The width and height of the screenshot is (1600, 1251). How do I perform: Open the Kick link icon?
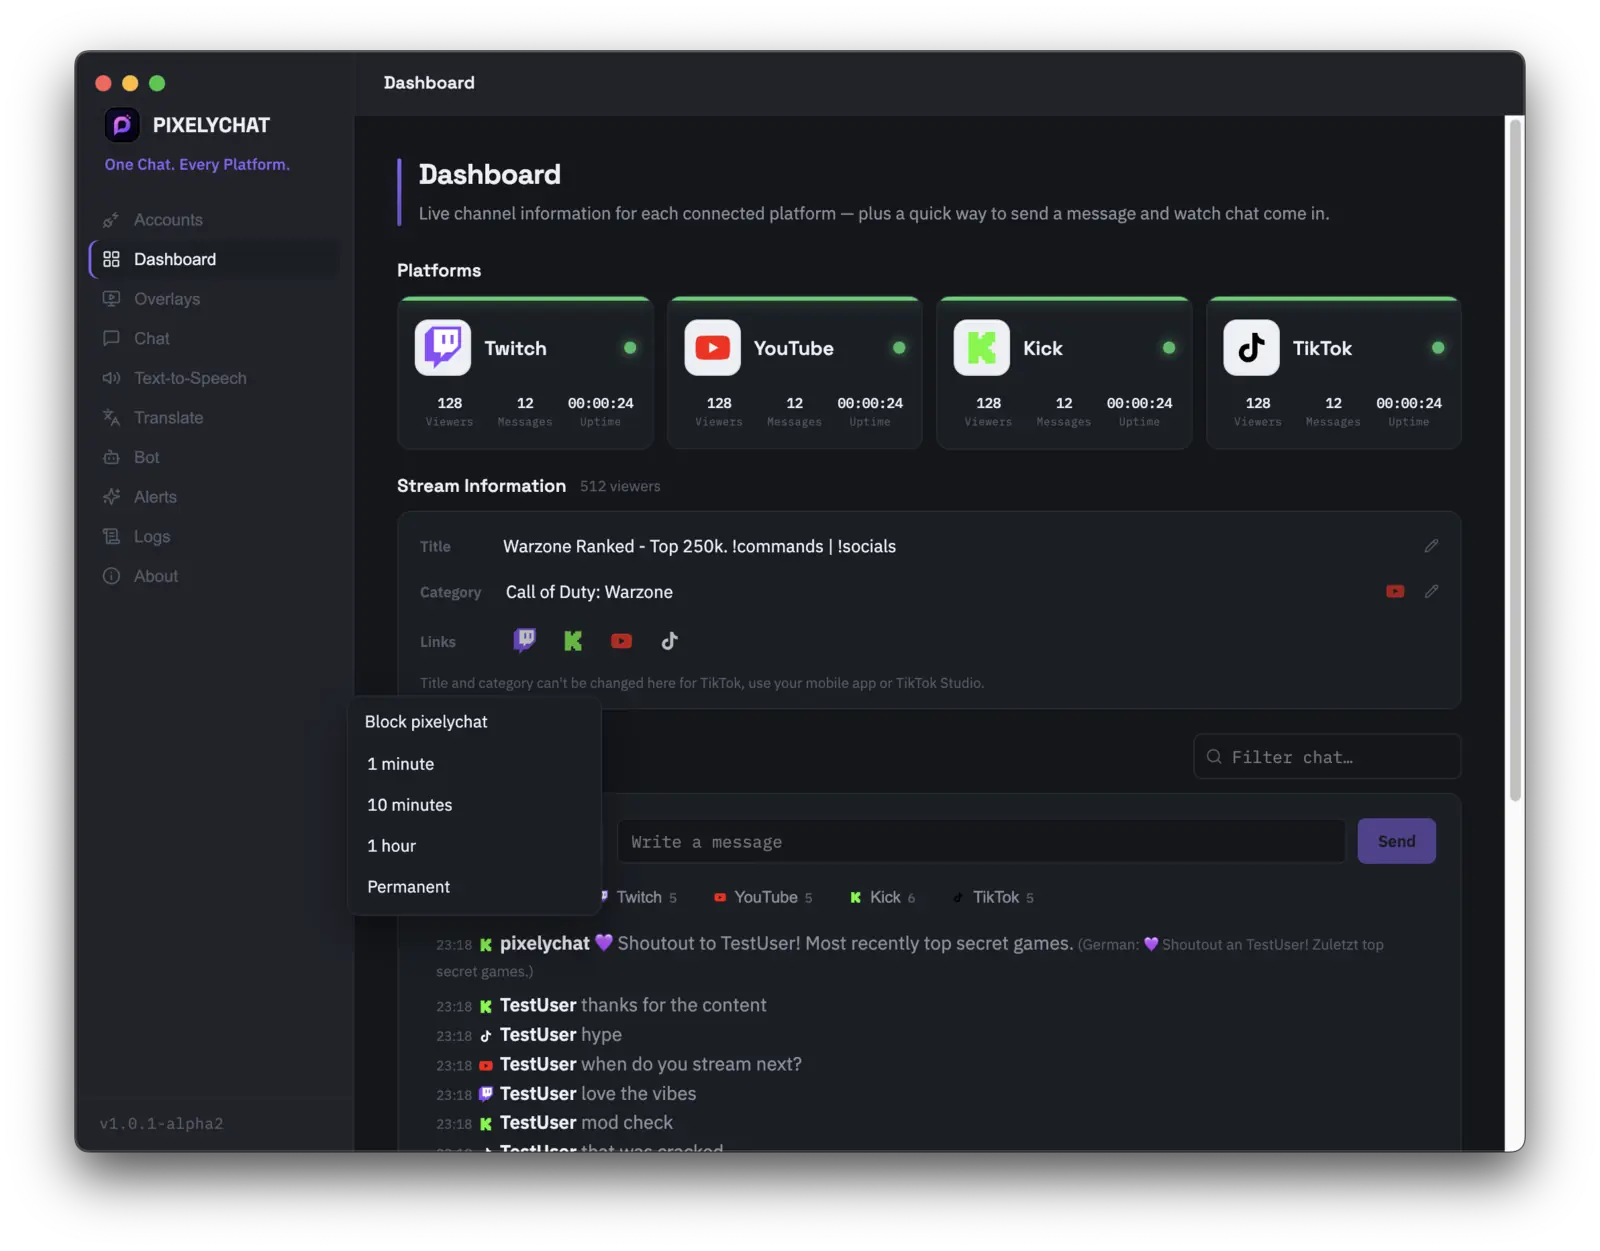click(x=573, y=641)
